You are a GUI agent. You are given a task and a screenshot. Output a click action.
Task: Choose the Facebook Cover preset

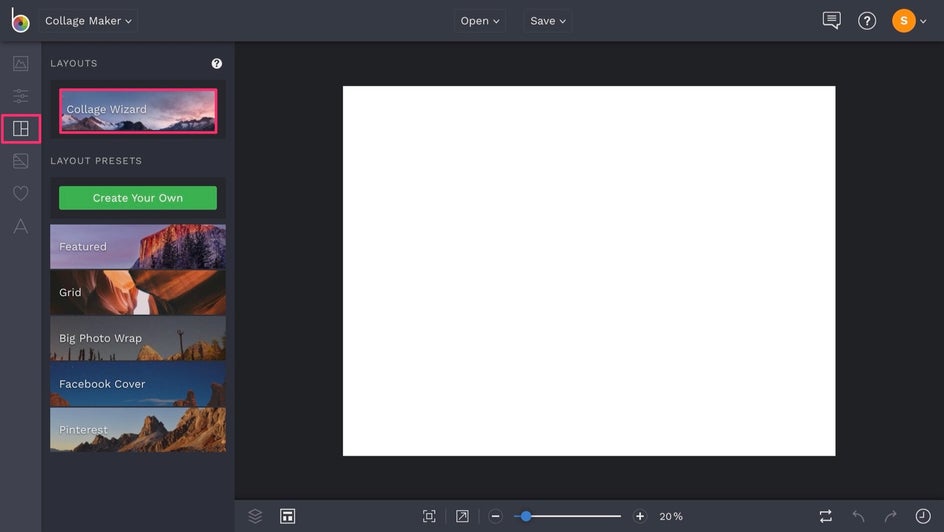[138, 384]
